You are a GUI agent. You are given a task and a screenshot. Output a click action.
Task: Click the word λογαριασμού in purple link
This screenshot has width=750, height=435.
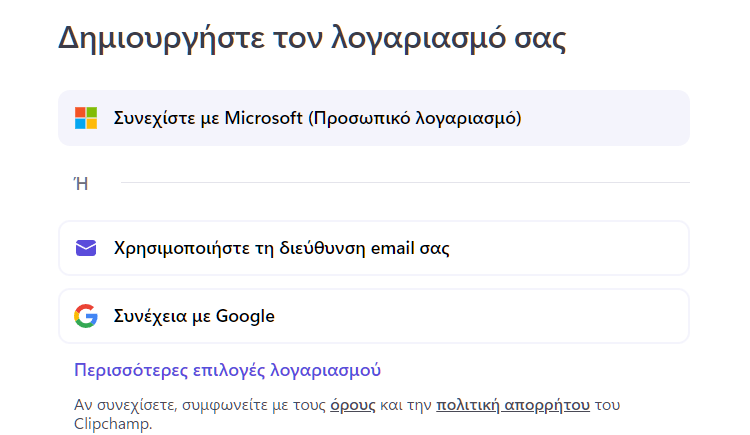pos(326,370)
